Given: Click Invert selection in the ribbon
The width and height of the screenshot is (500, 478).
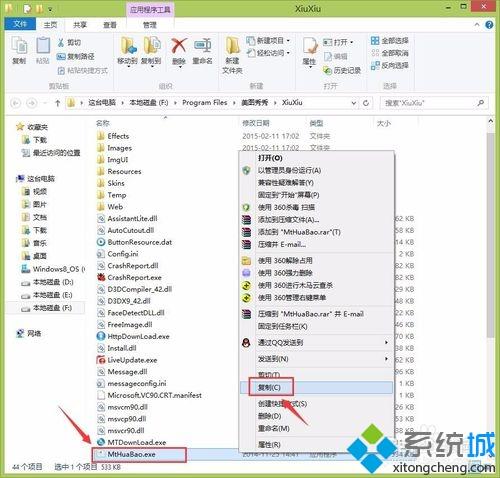Looking at the screenshot, I should click(390, 65).
